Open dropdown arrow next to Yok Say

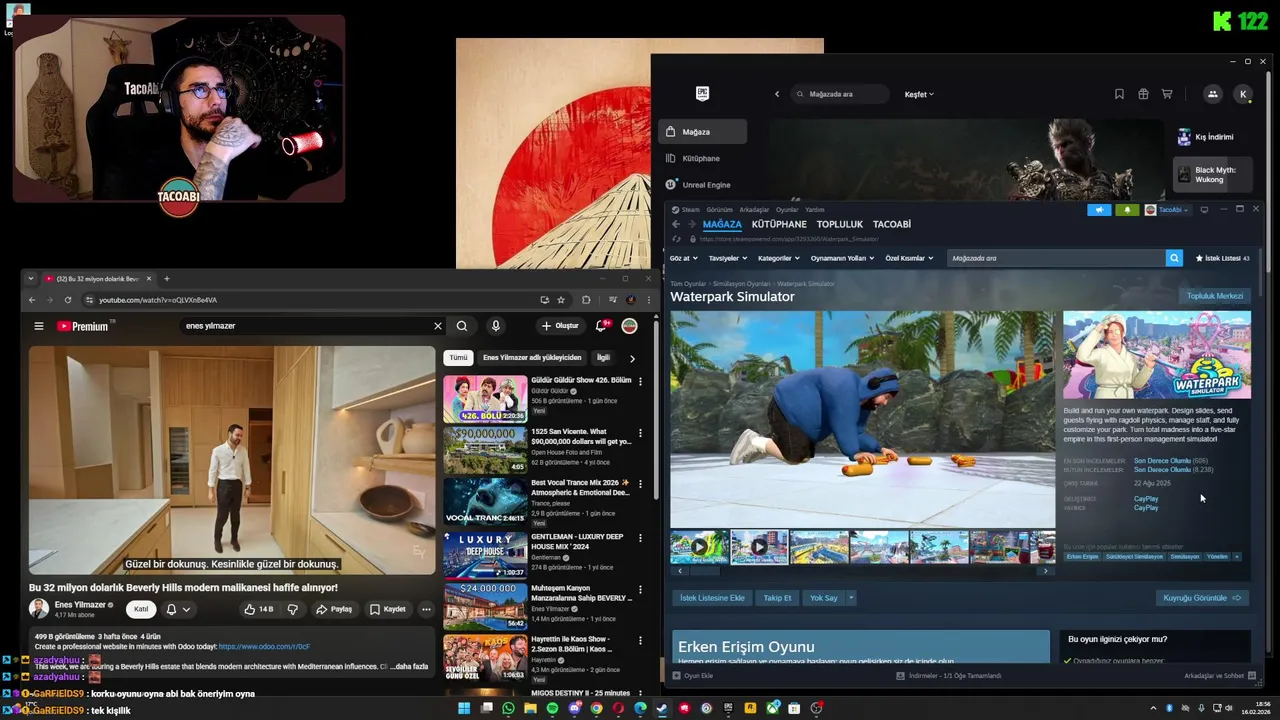[851, 598]
